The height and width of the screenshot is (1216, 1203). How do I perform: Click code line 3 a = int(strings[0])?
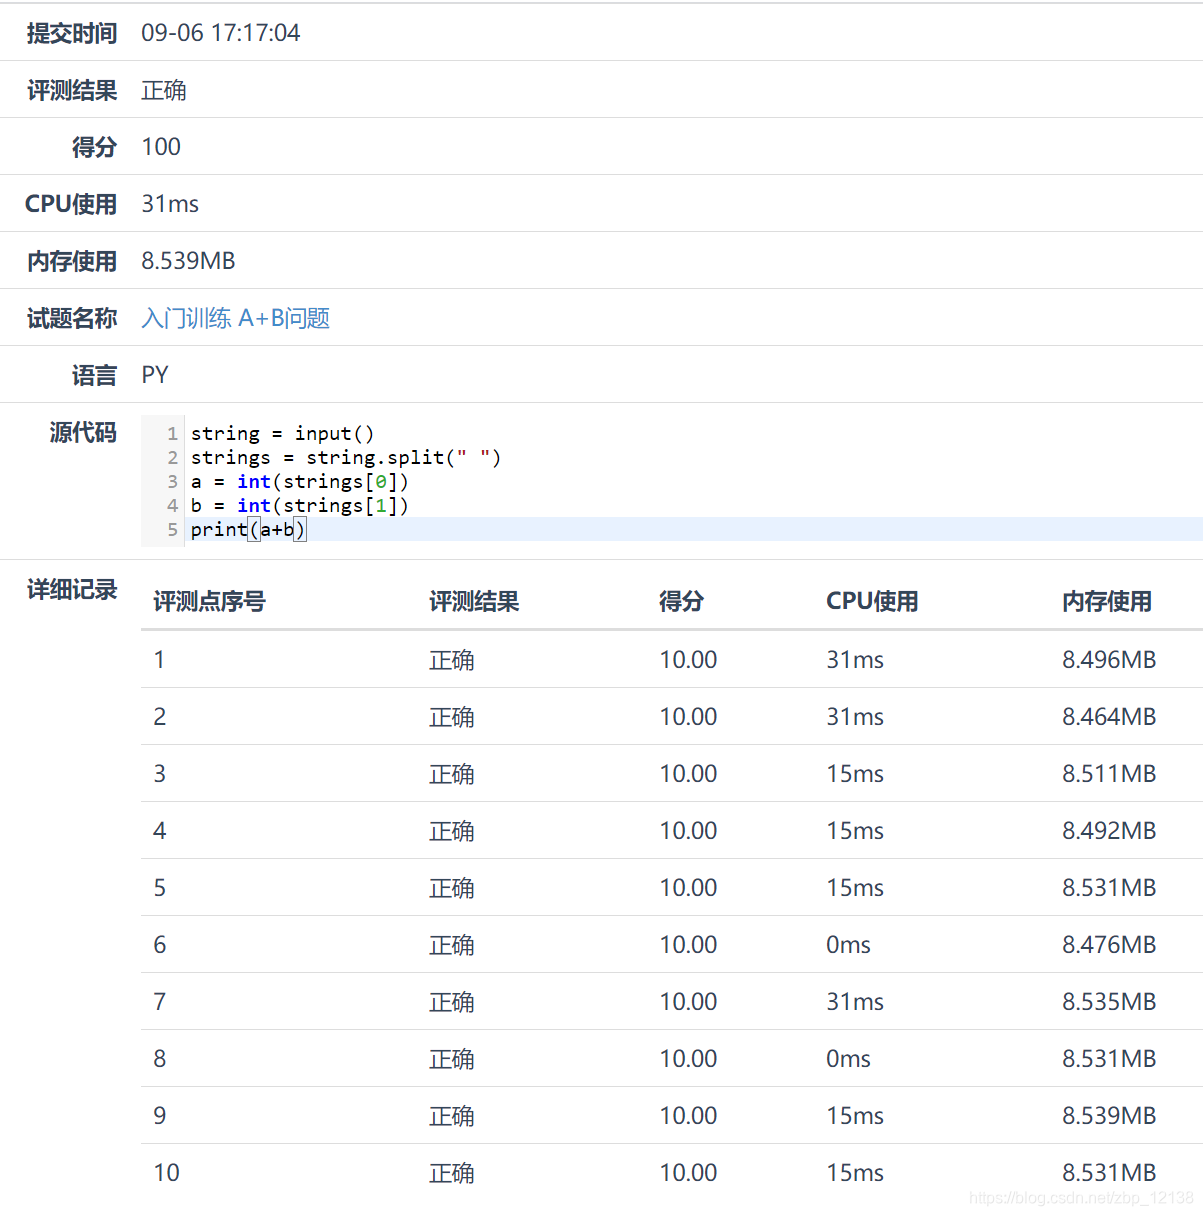pyautogui.click(x=299, y=481)
